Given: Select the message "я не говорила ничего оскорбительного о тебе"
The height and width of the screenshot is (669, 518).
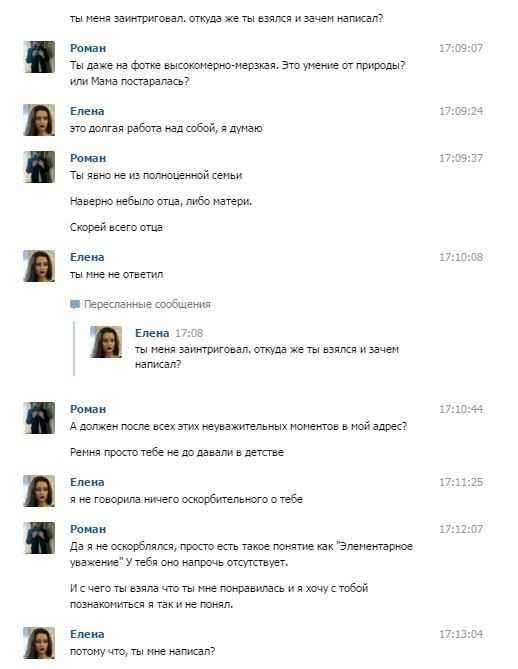Looking at the screenshot, I should click(x=186, y=499).
